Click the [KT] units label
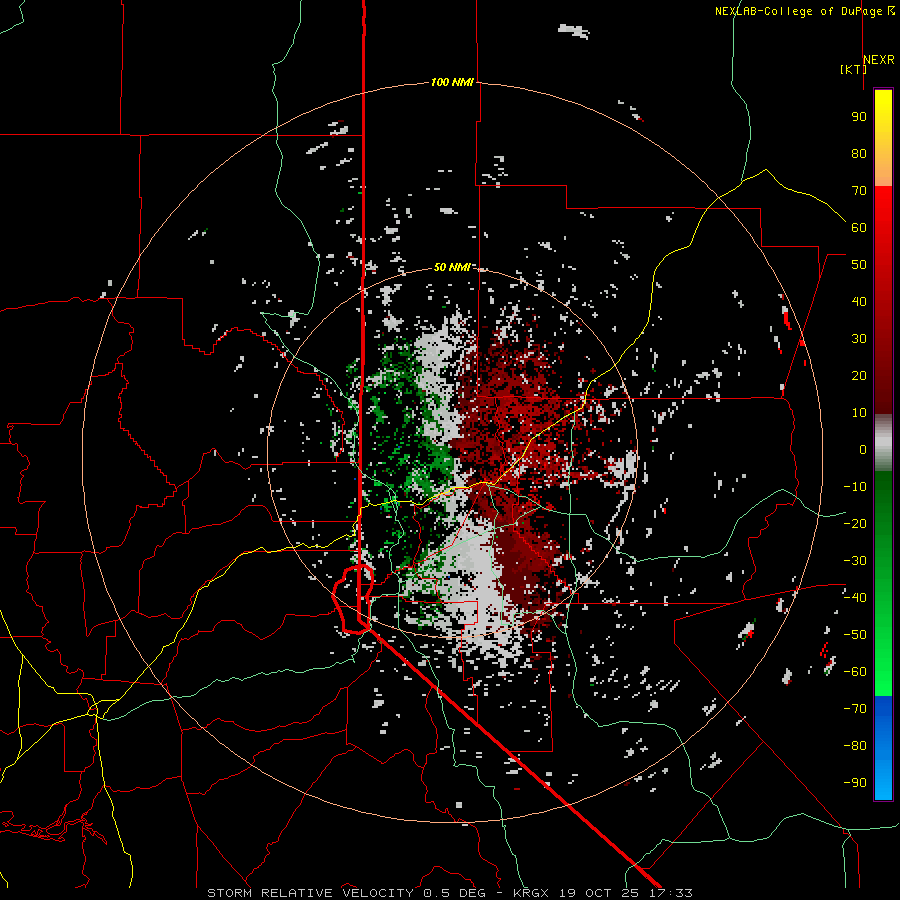900x900 pixels. [x=853, y=69]
